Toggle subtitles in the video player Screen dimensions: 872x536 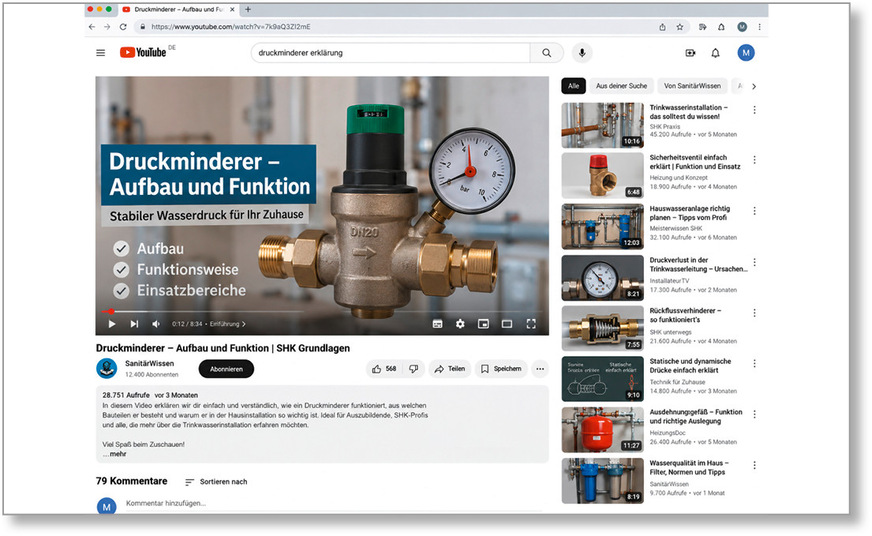tap(438, 324)
